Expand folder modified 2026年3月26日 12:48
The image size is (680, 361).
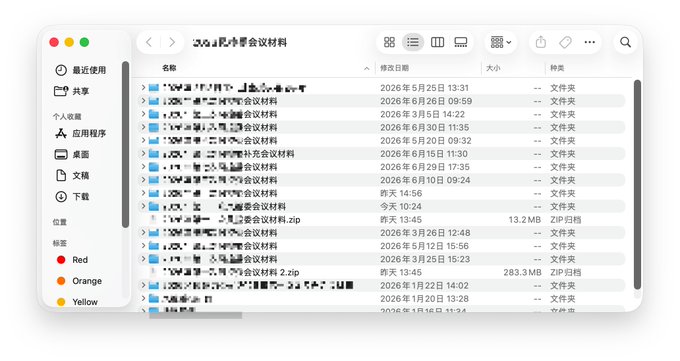(x=143, y=233)
